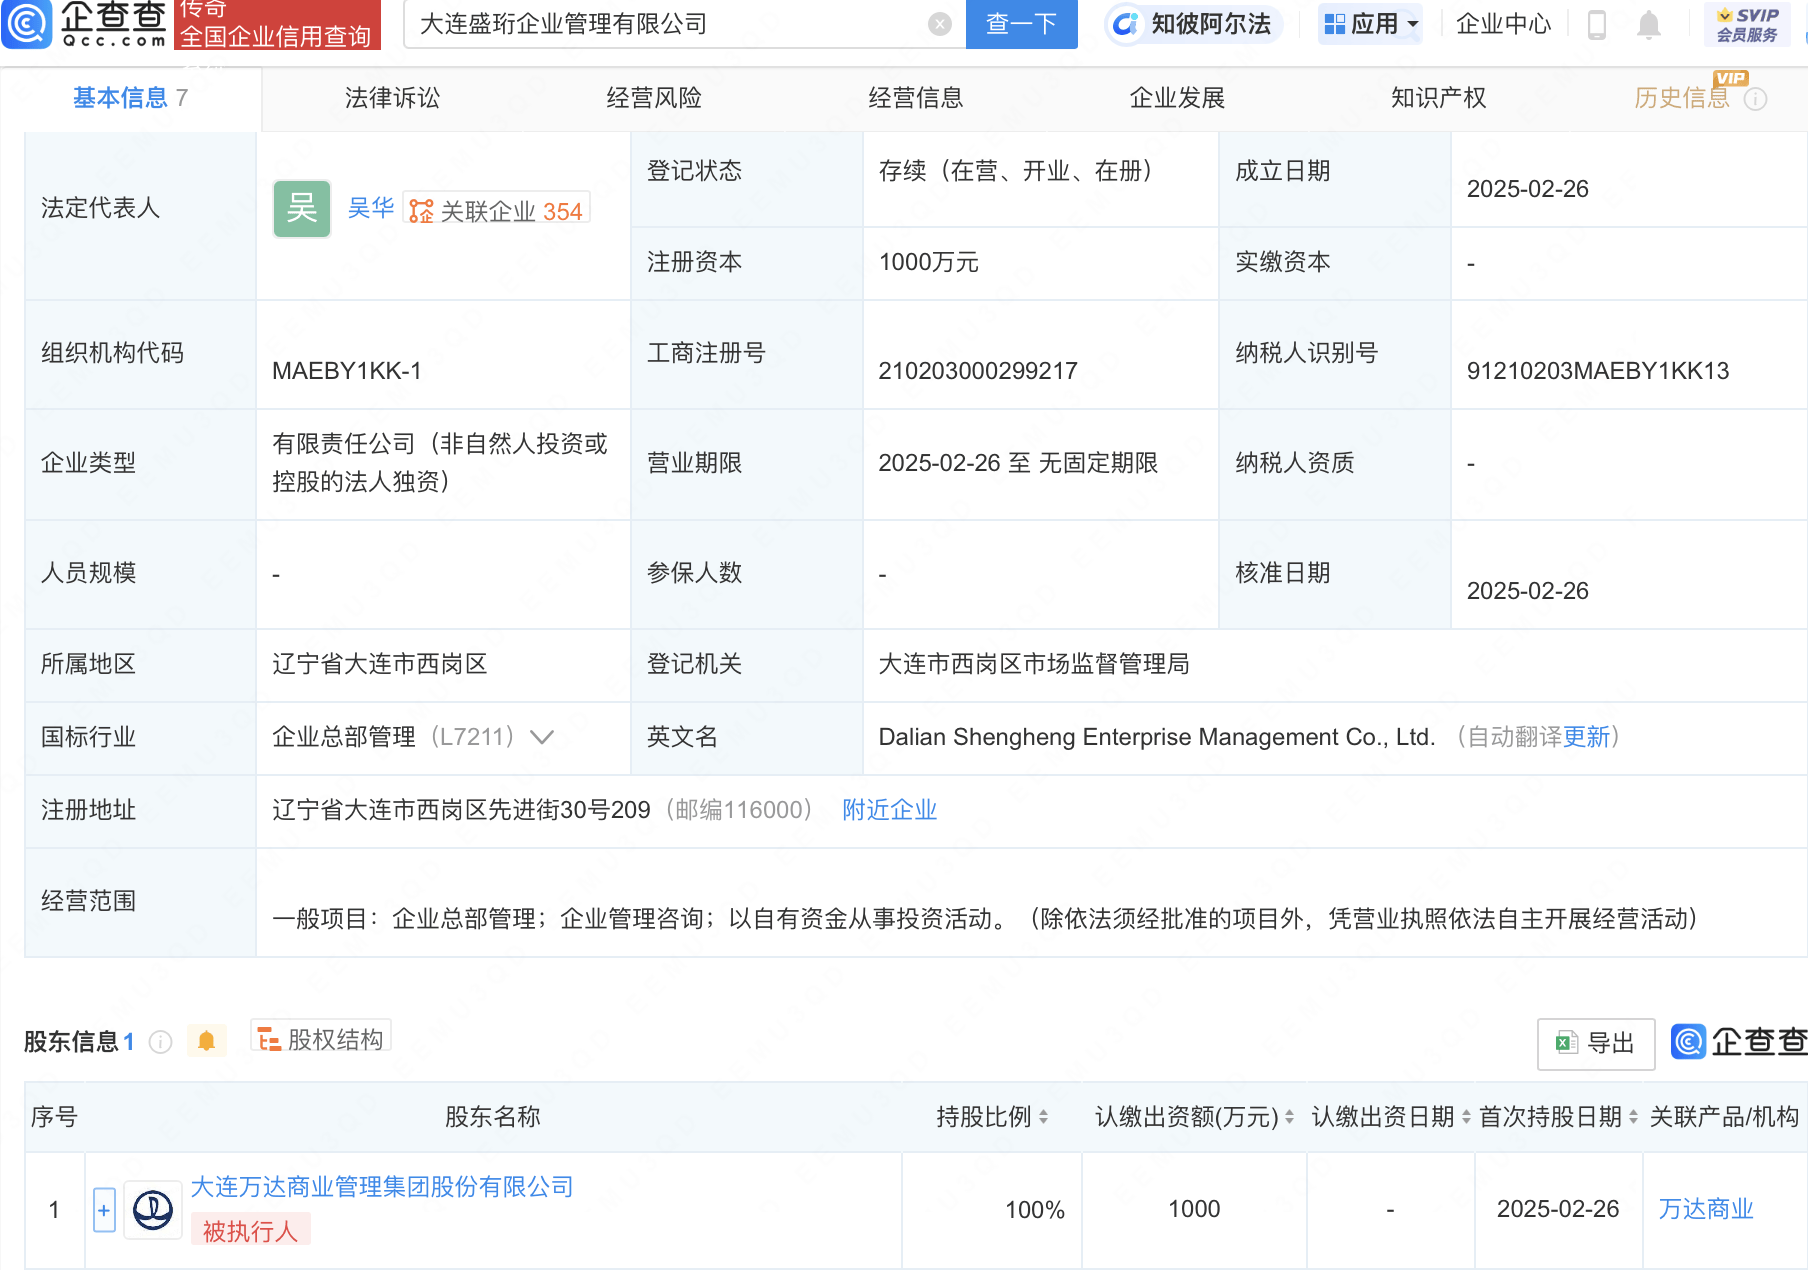Select registration number 210203000299217

978,371
